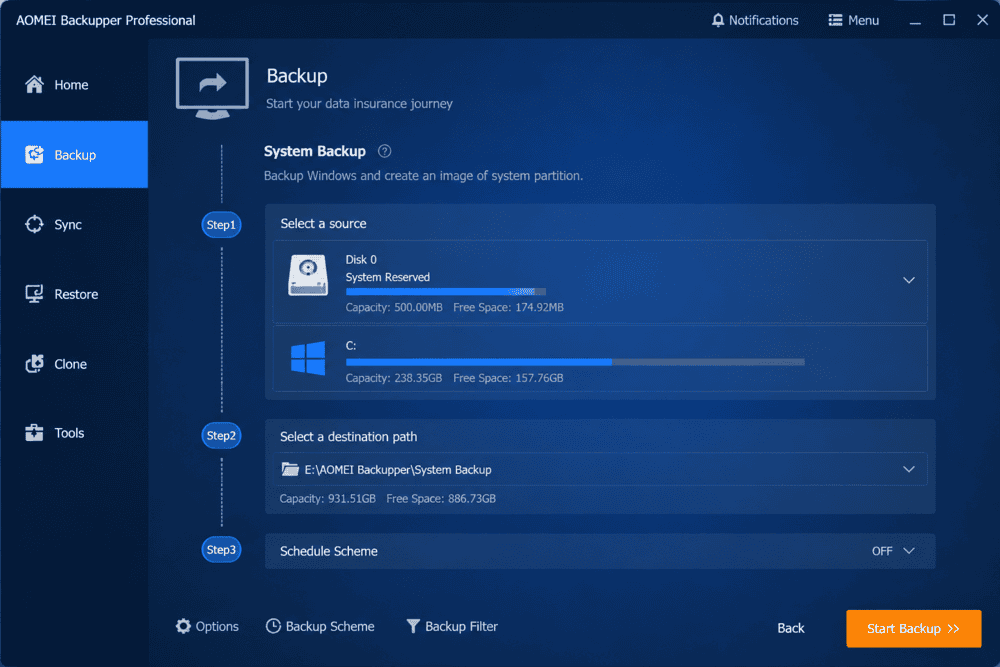
Task: Open Backup Scheme settings
Action: tap(320, 626)
